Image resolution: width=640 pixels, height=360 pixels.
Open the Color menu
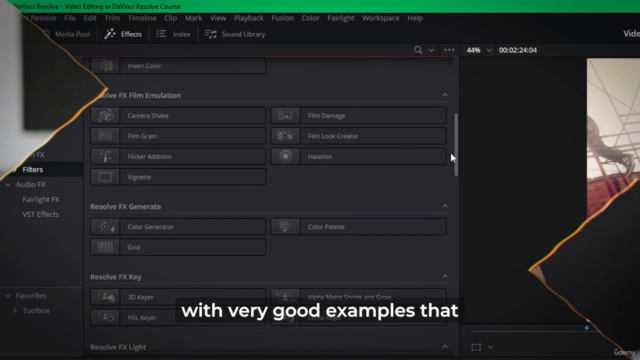310,18
